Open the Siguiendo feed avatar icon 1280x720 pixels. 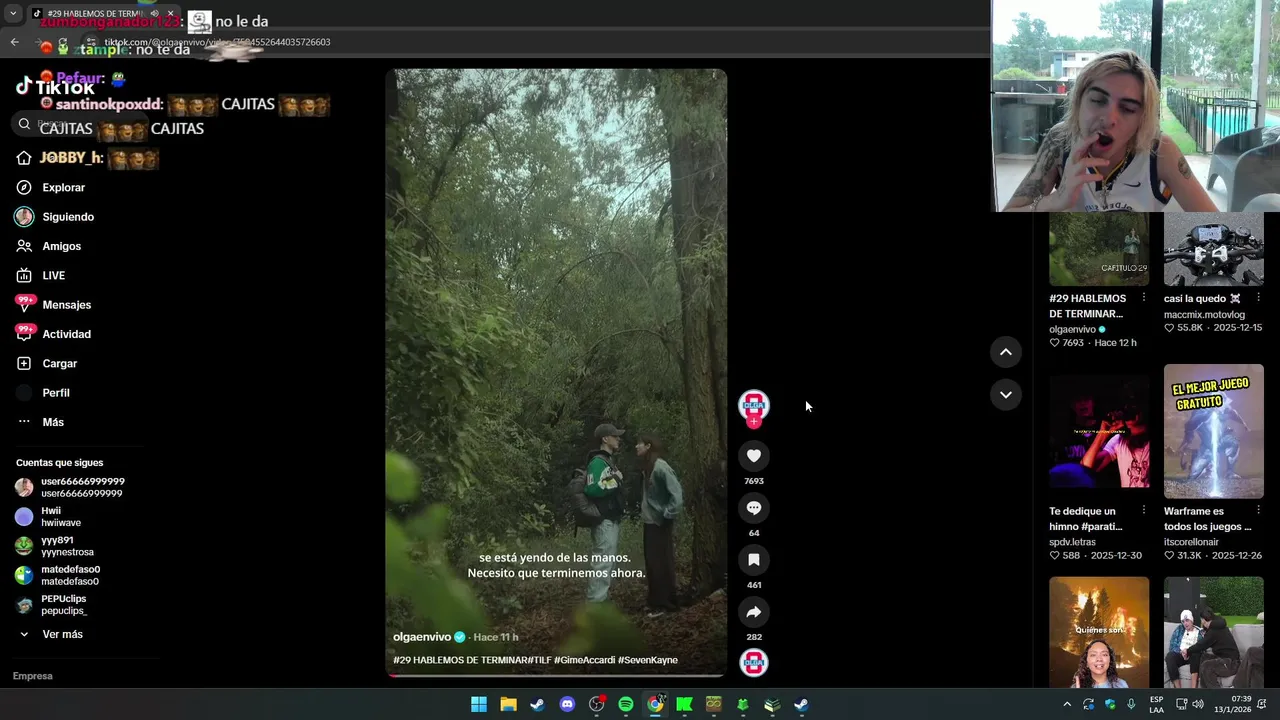click(24, 217)
